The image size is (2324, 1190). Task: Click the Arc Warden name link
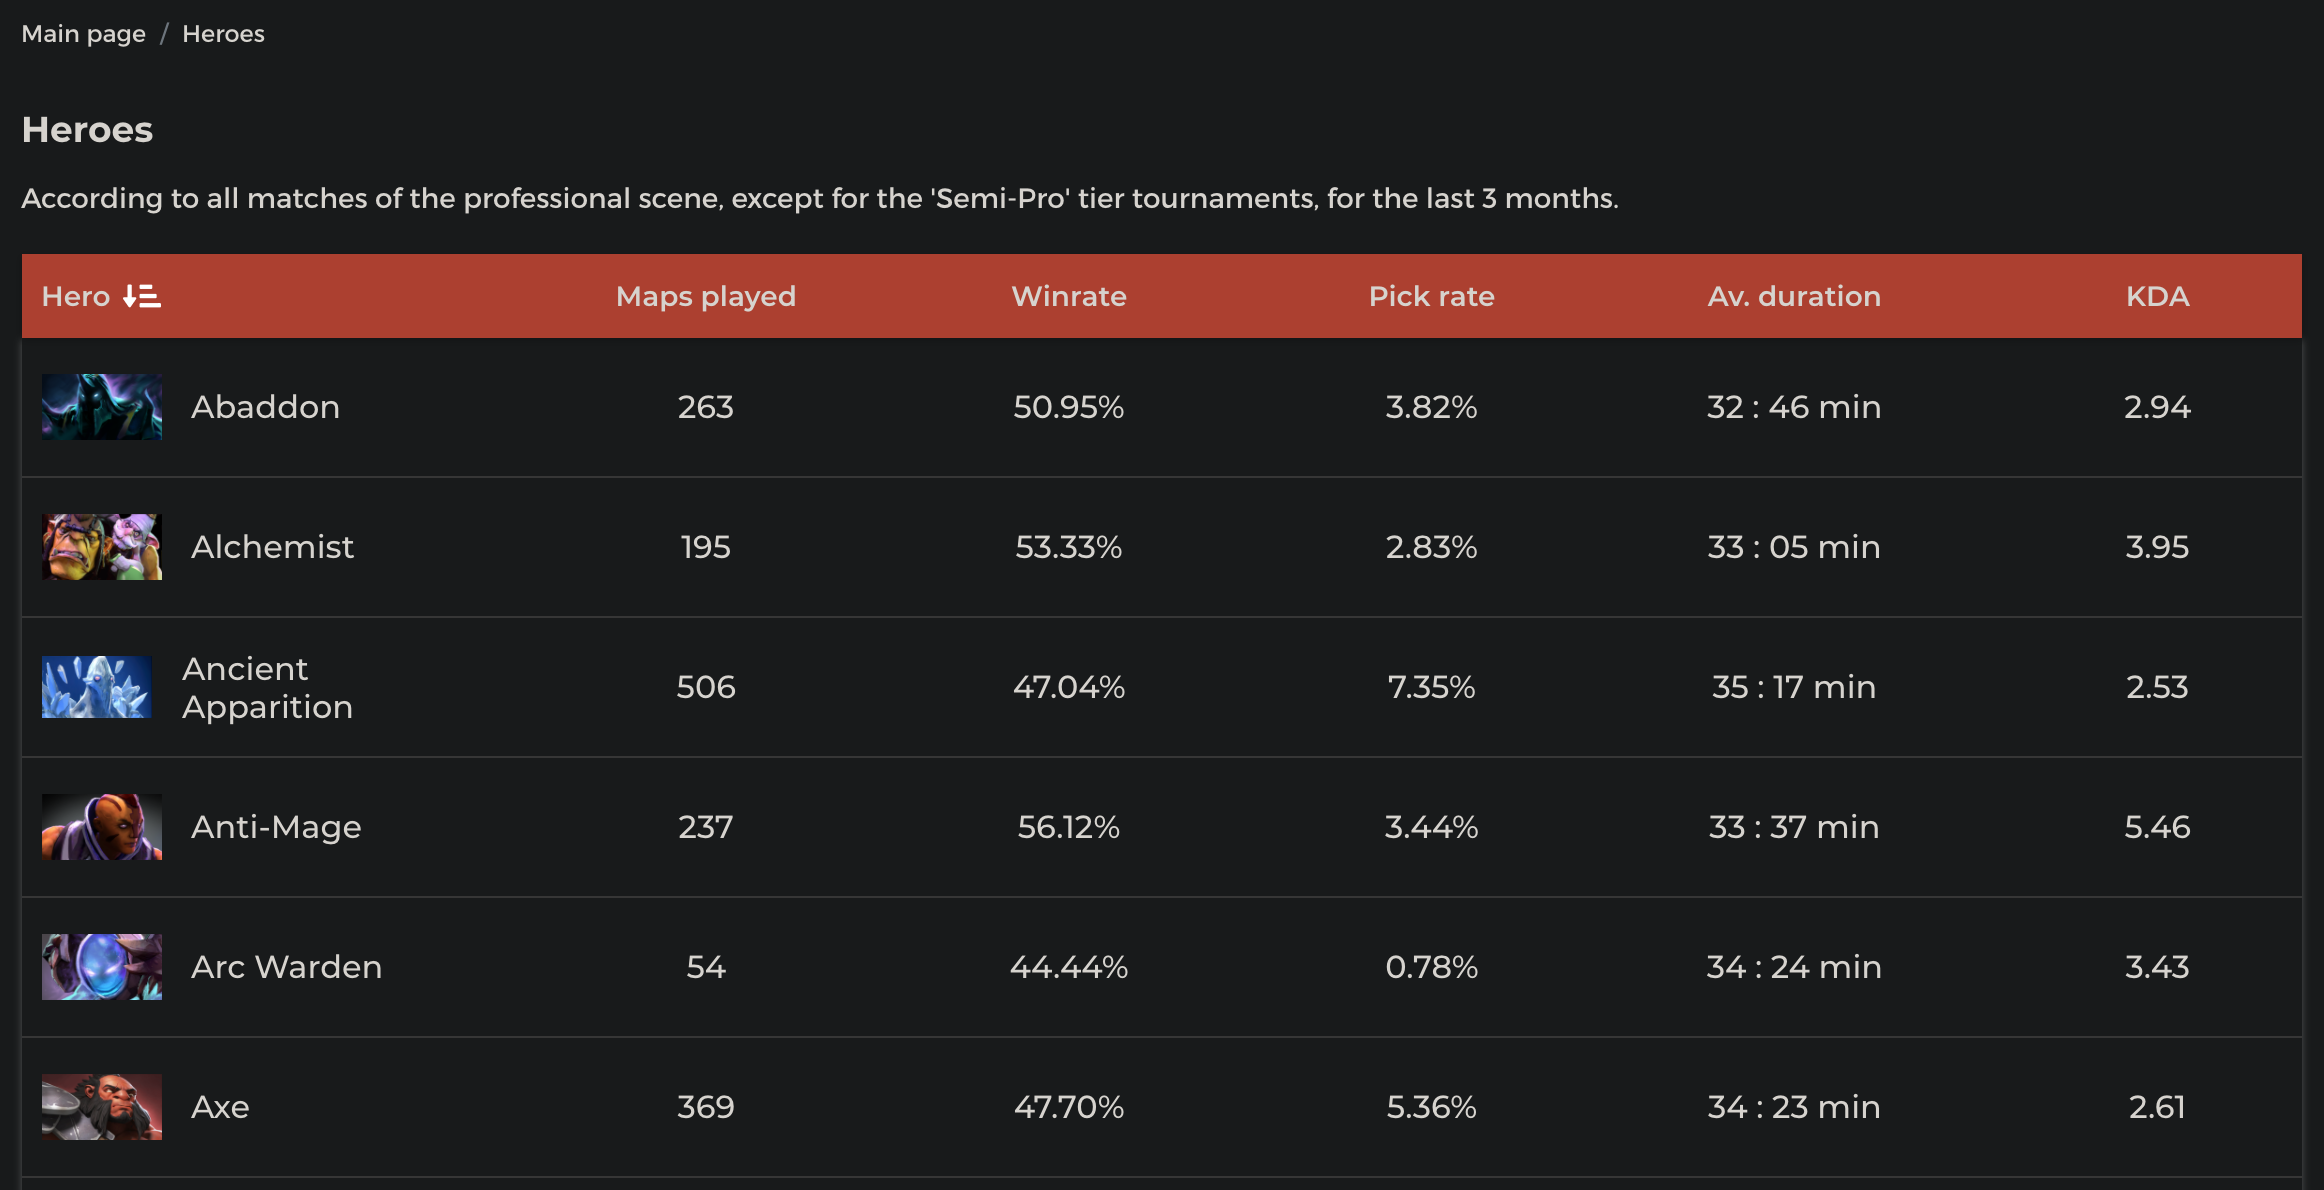[287, 967]
